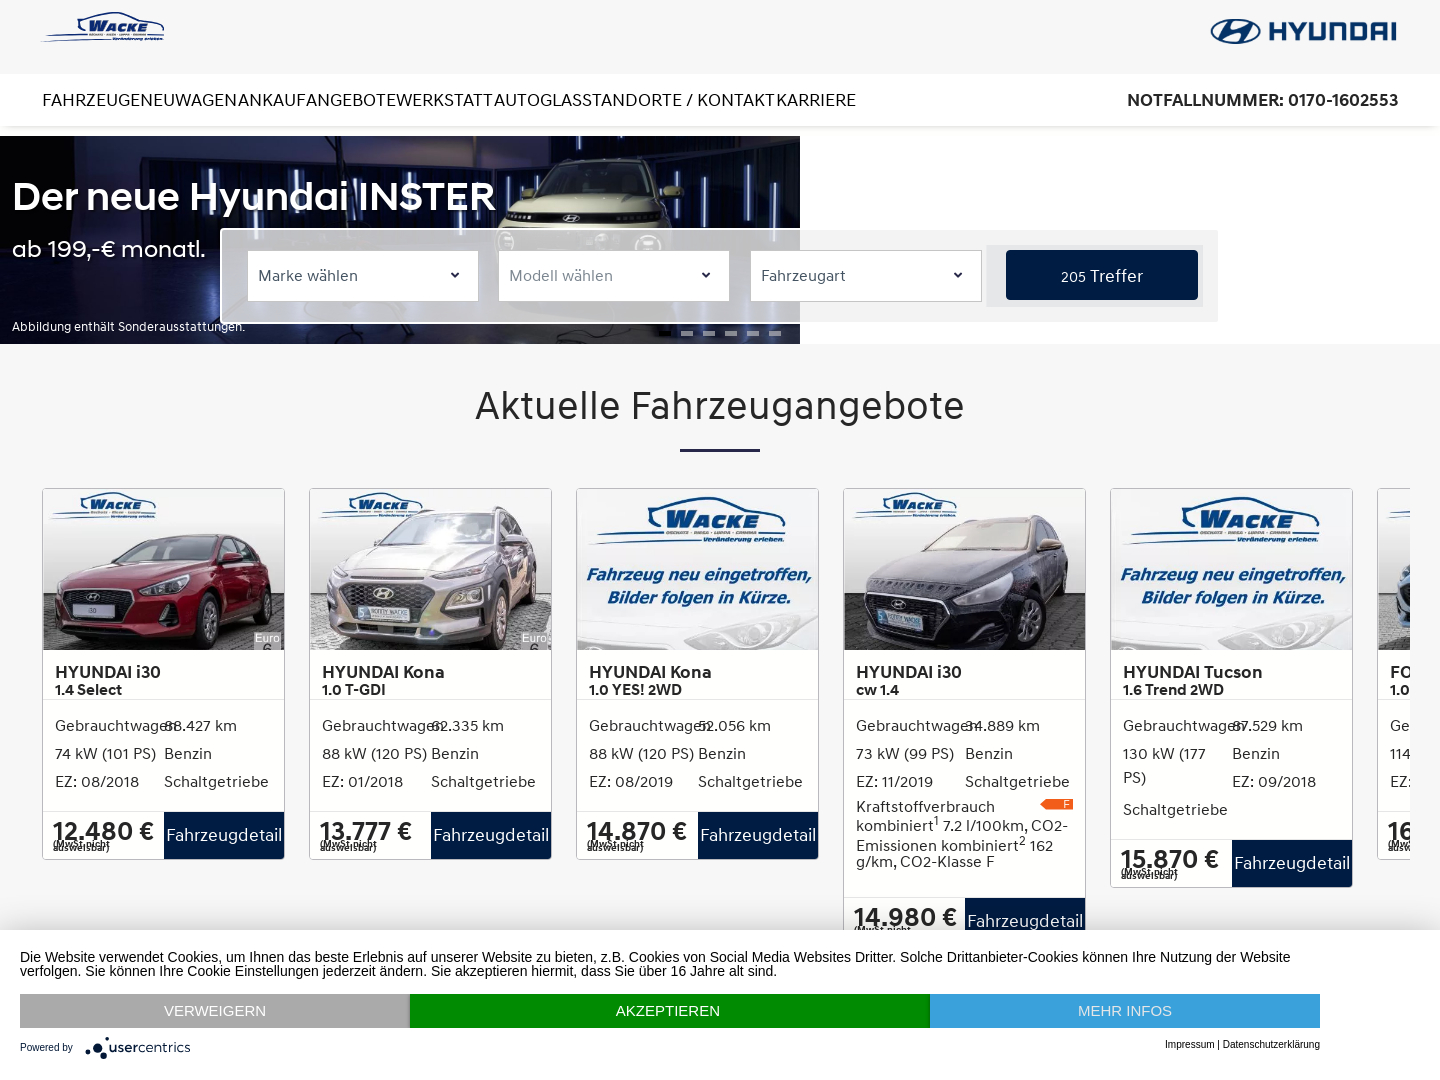Open the HYUNDAI Kona 1.0 T-GDI title
This screenshot has width=1440, height=1080.
point(383,680)
